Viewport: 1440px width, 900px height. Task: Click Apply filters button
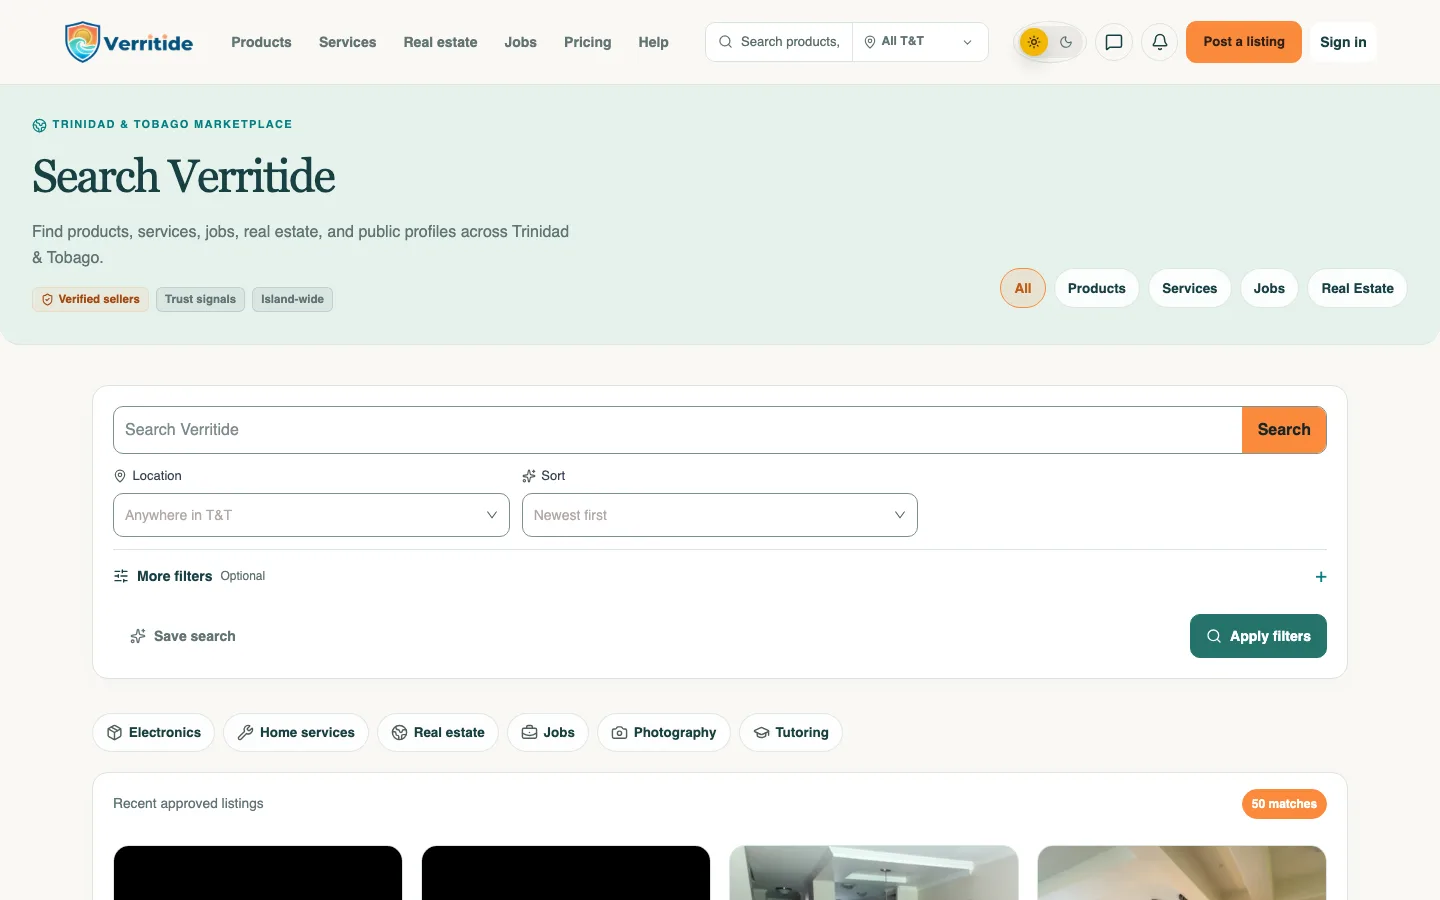coord(1258,636)
